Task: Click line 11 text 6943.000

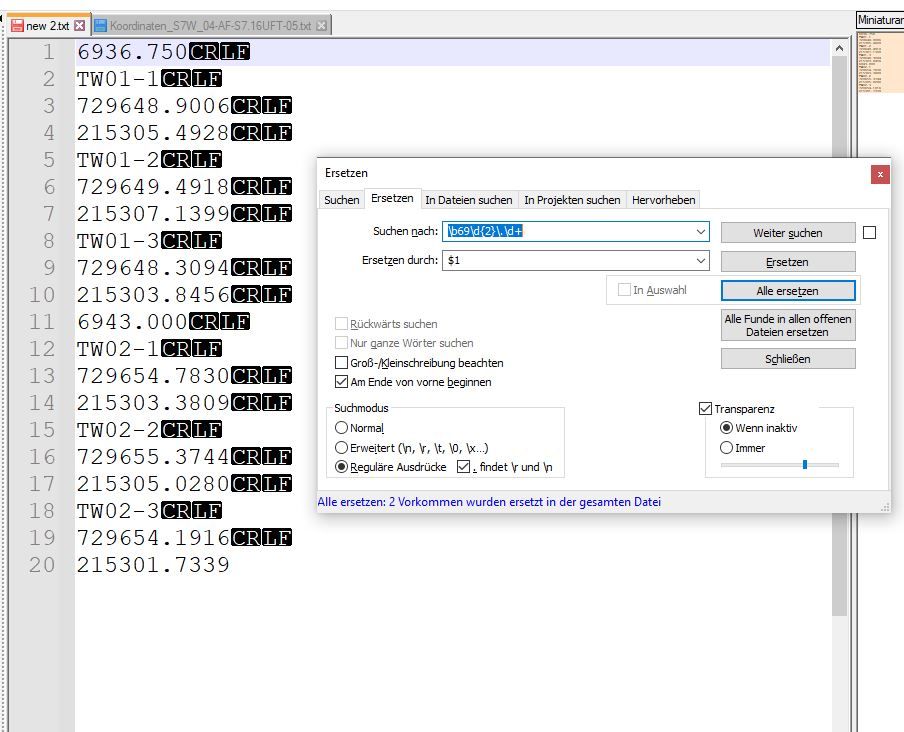Action: (133, 322)
